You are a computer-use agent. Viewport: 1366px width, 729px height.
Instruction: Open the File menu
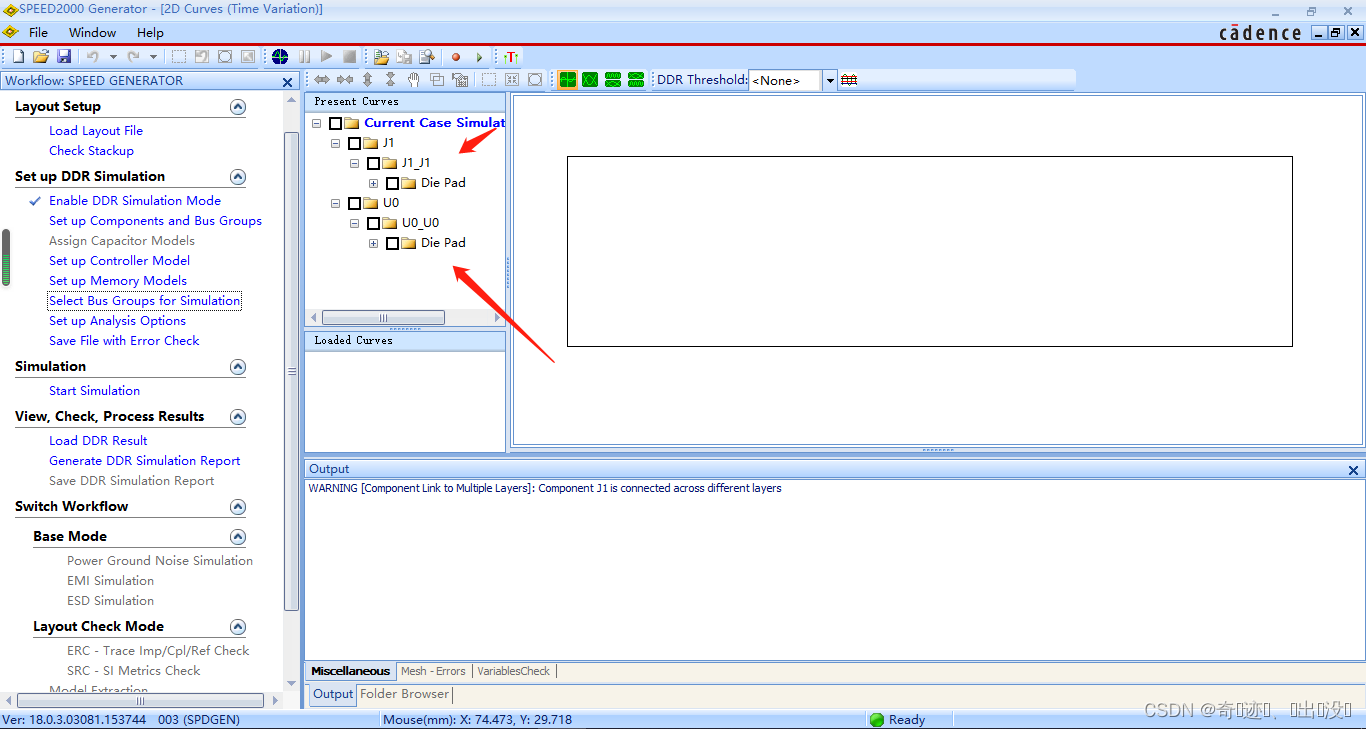(38, 32)
